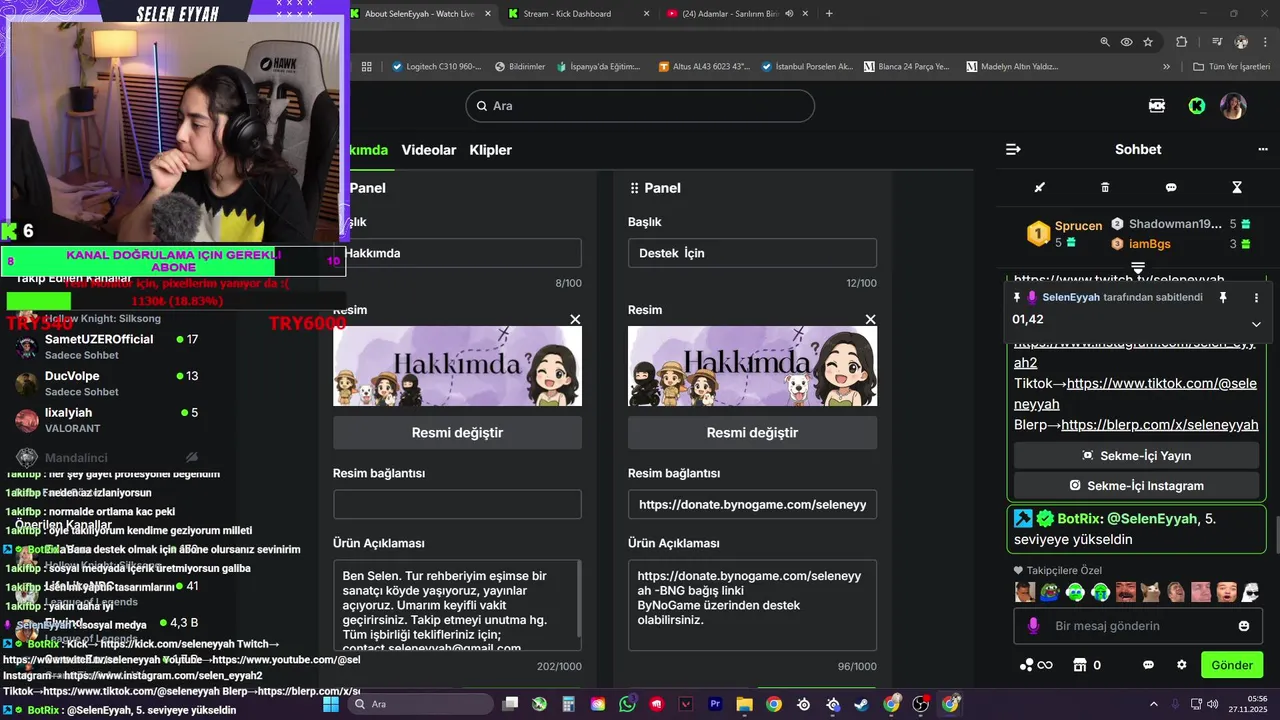The image size is (1280, 720).
Task: Send the chat message with Gönder
Action: (1232, 665)
